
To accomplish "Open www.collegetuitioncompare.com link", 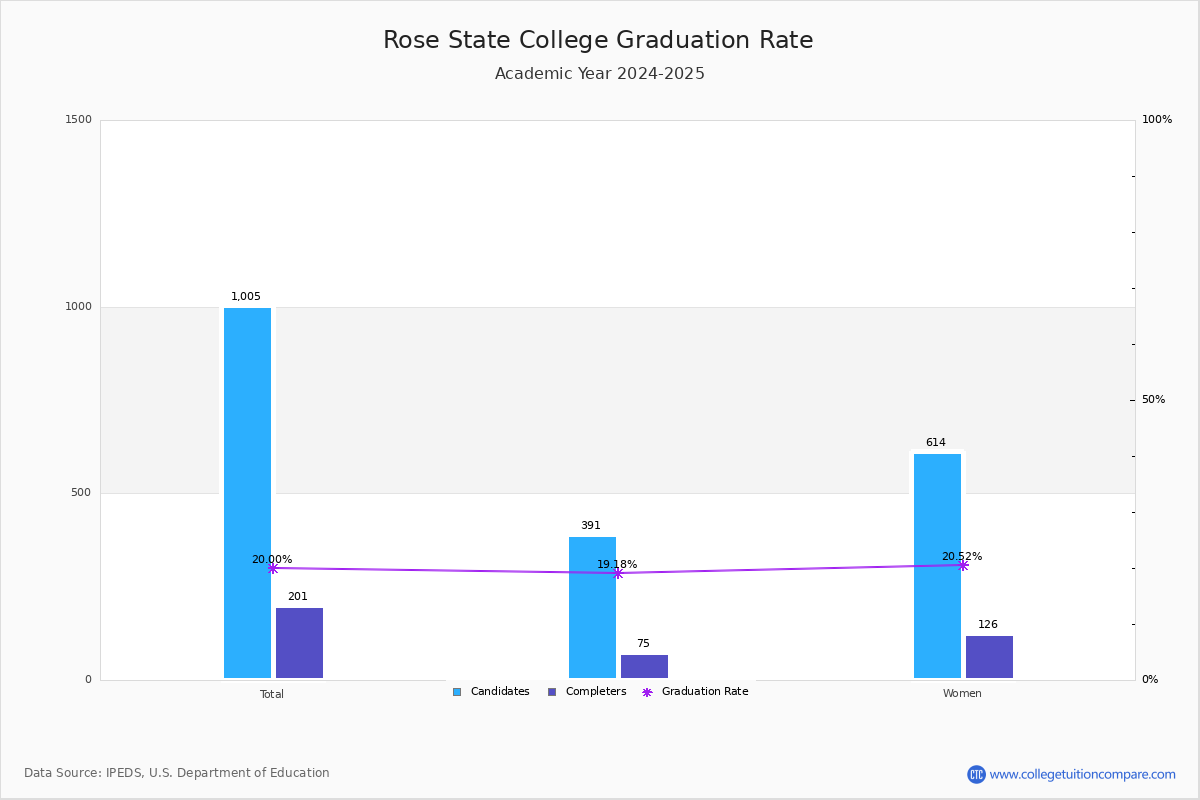I will 1083,774.
